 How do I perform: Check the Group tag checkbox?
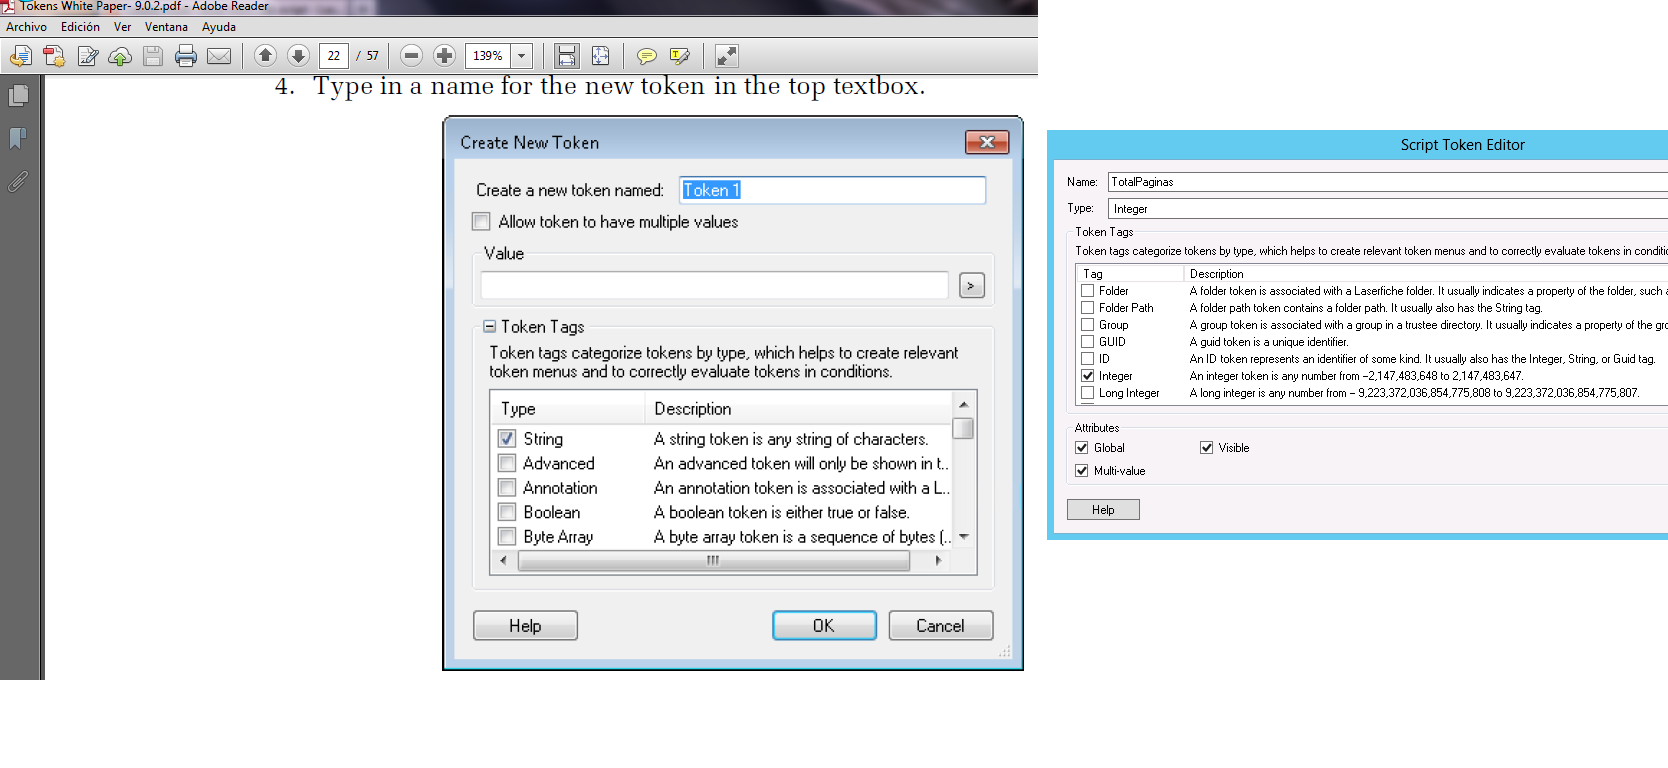(1087, 325)
